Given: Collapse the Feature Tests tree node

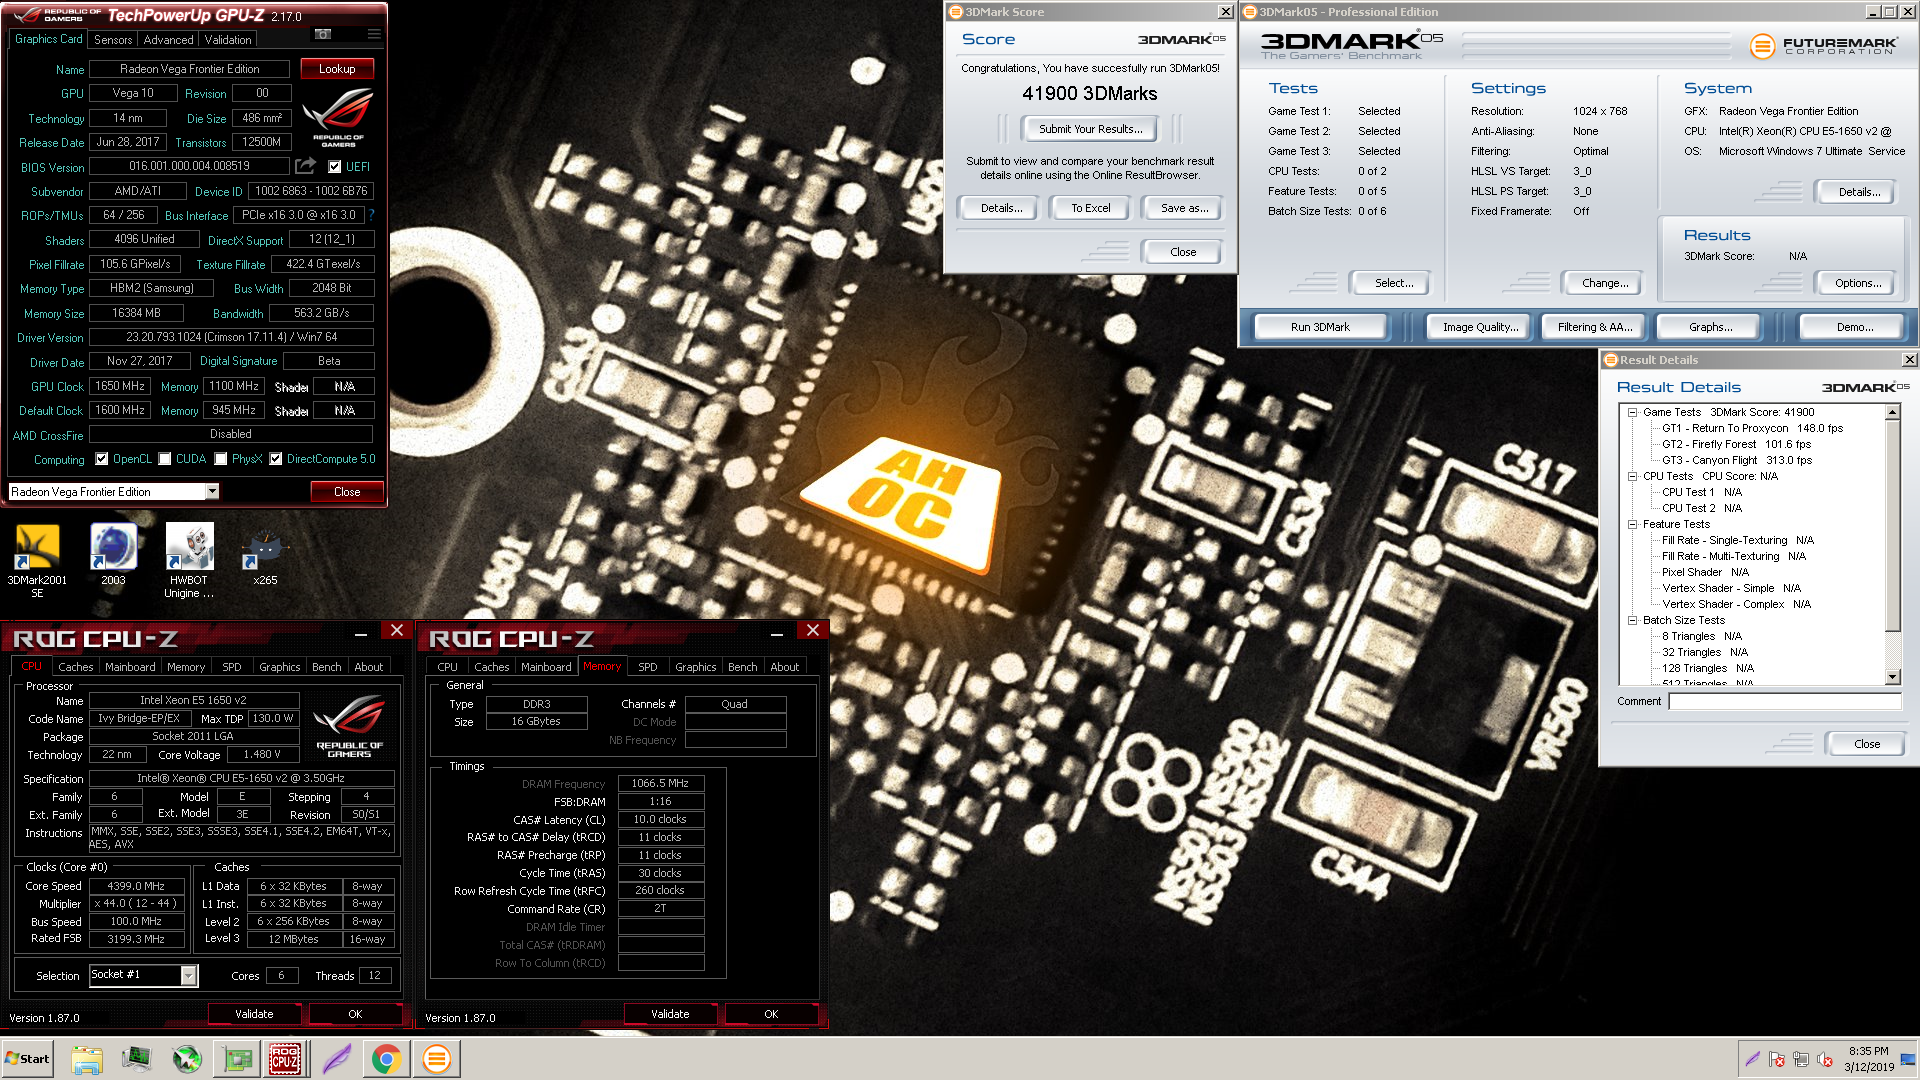Looking at the screenshot, I should [1632, 524].
